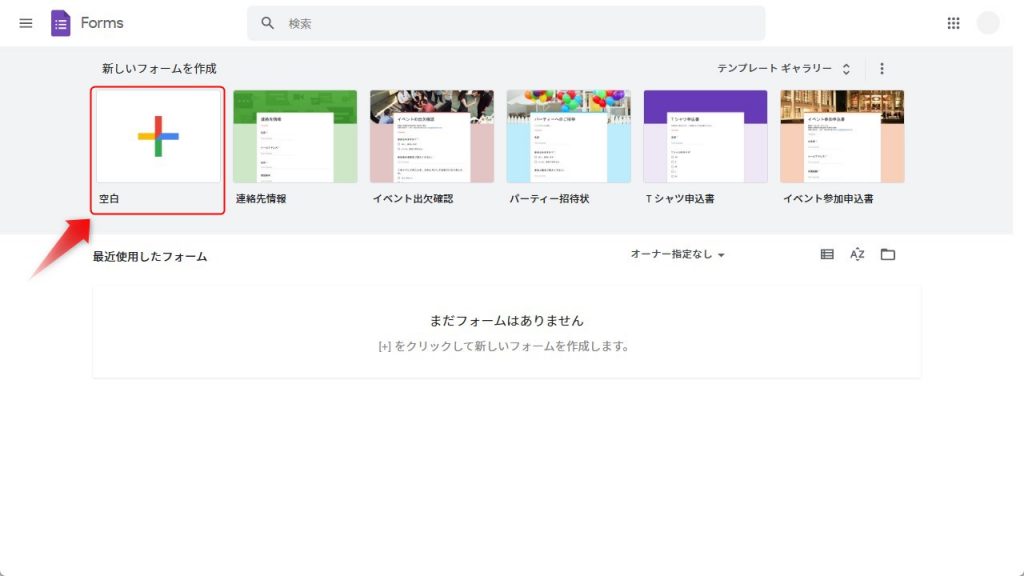Click the イベント参加申込書 label
The width and height of the screenshot is (1024, 576).
828,199
